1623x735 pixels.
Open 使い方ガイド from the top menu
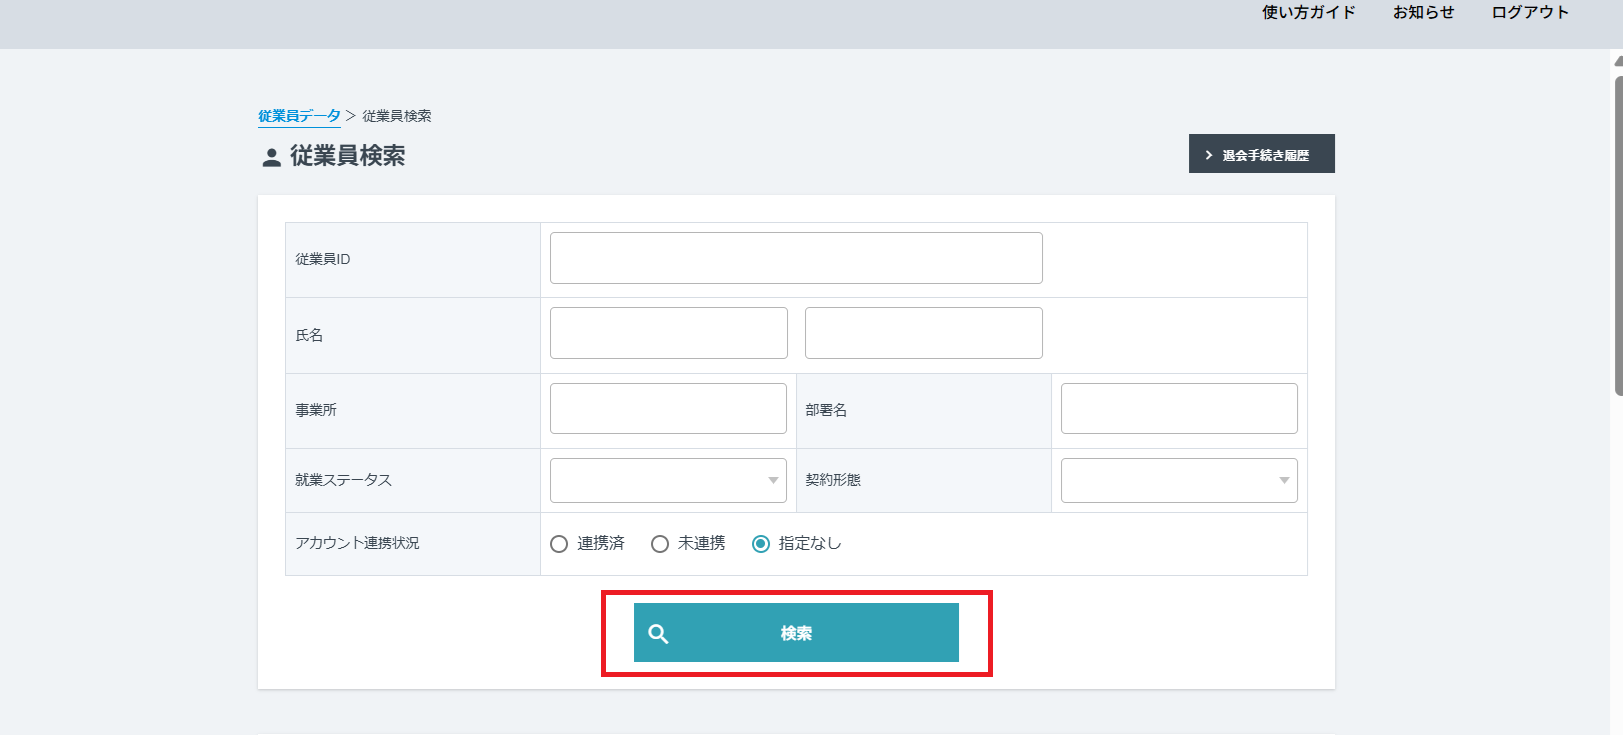point(1308,13)
